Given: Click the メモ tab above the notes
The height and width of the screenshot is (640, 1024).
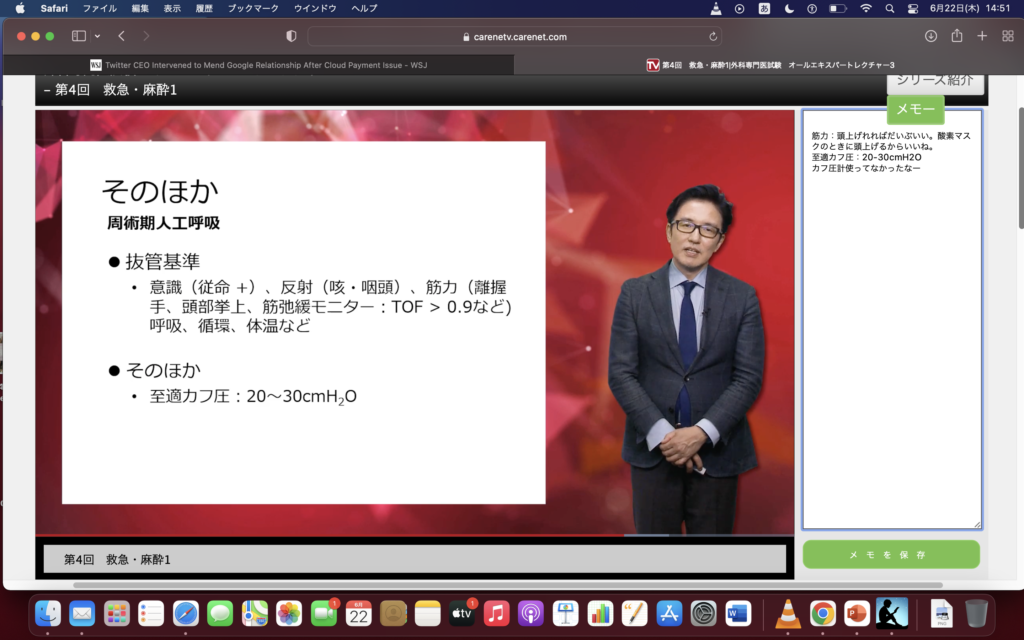Looking at the screenshot, I should [915, 110].
